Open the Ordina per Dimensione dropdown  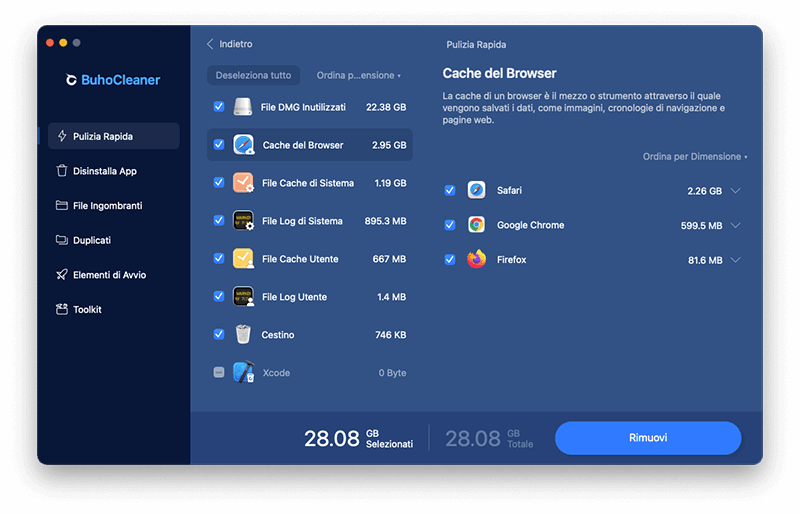694,156
